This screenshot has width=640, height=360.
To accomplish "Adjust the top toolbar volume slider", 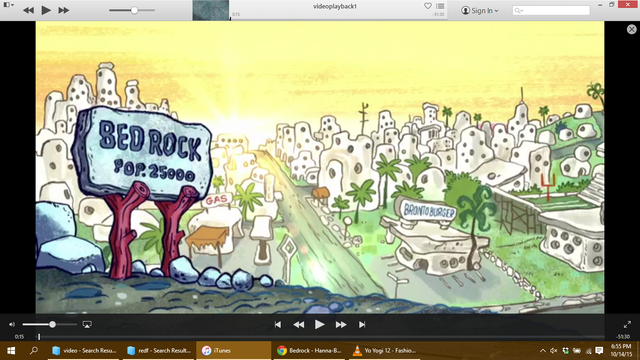I will (x=132, y=10).
